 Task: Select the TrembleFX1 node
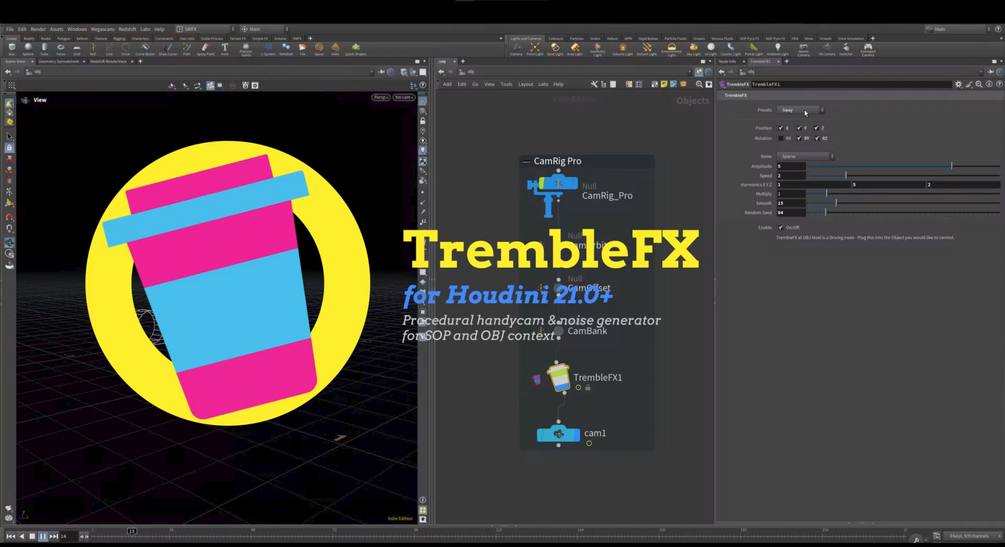click(x=559, y=378)
